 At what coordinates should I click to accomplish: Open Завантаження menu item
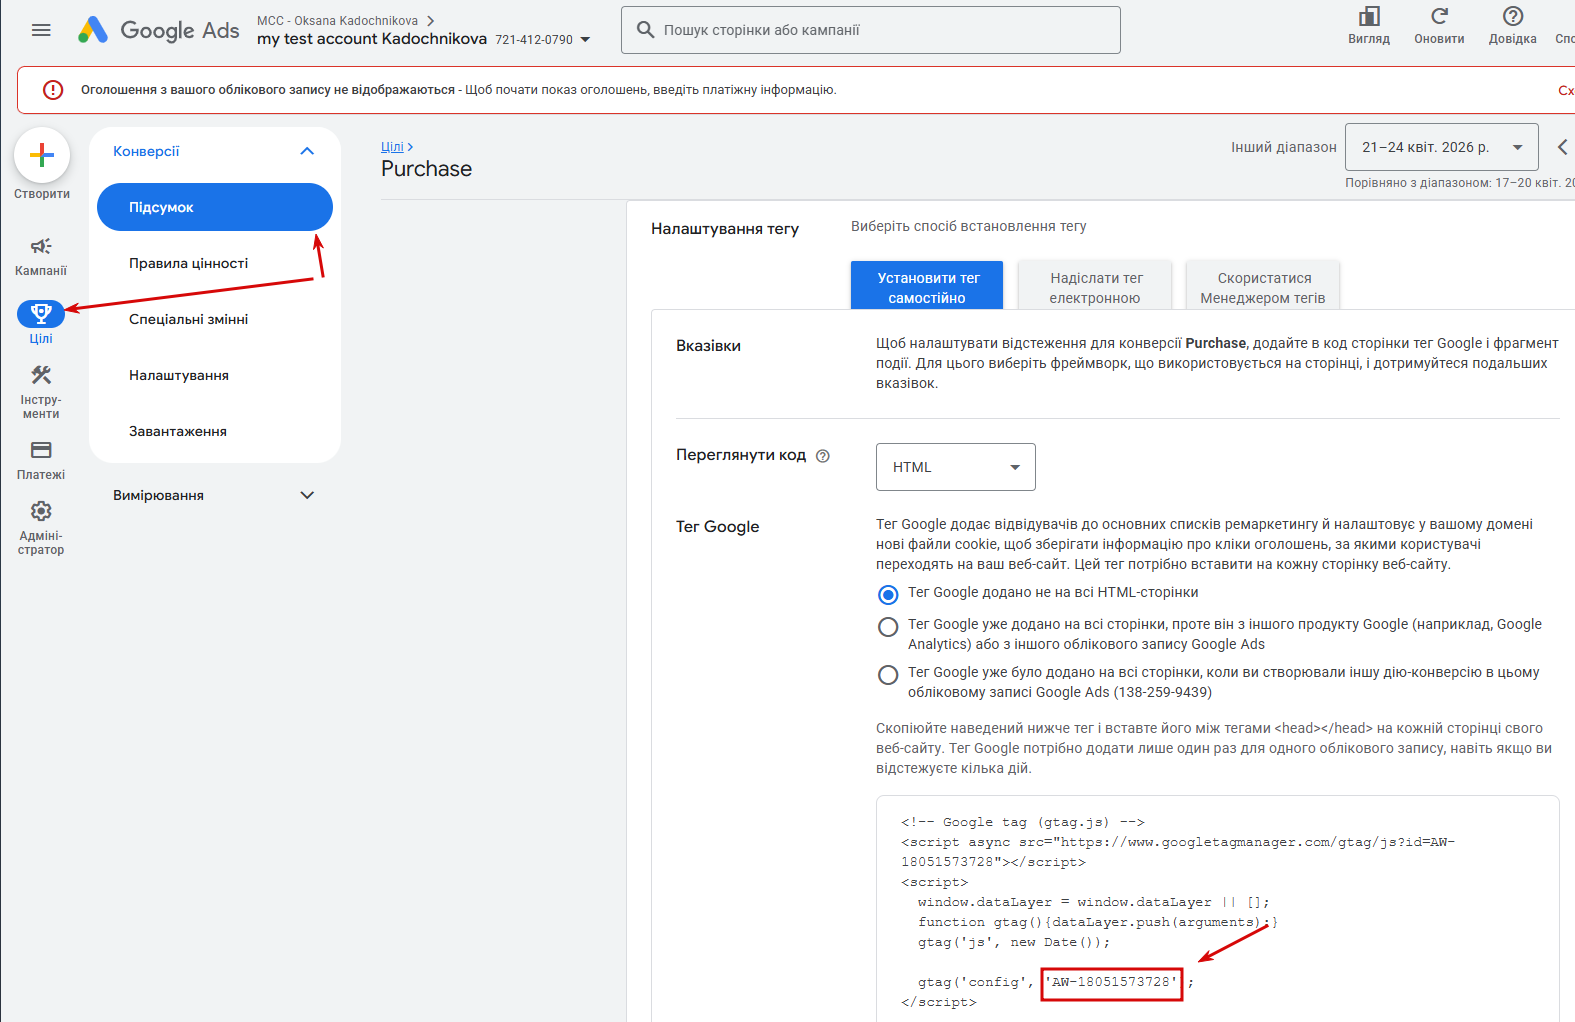tap(215, 431)
